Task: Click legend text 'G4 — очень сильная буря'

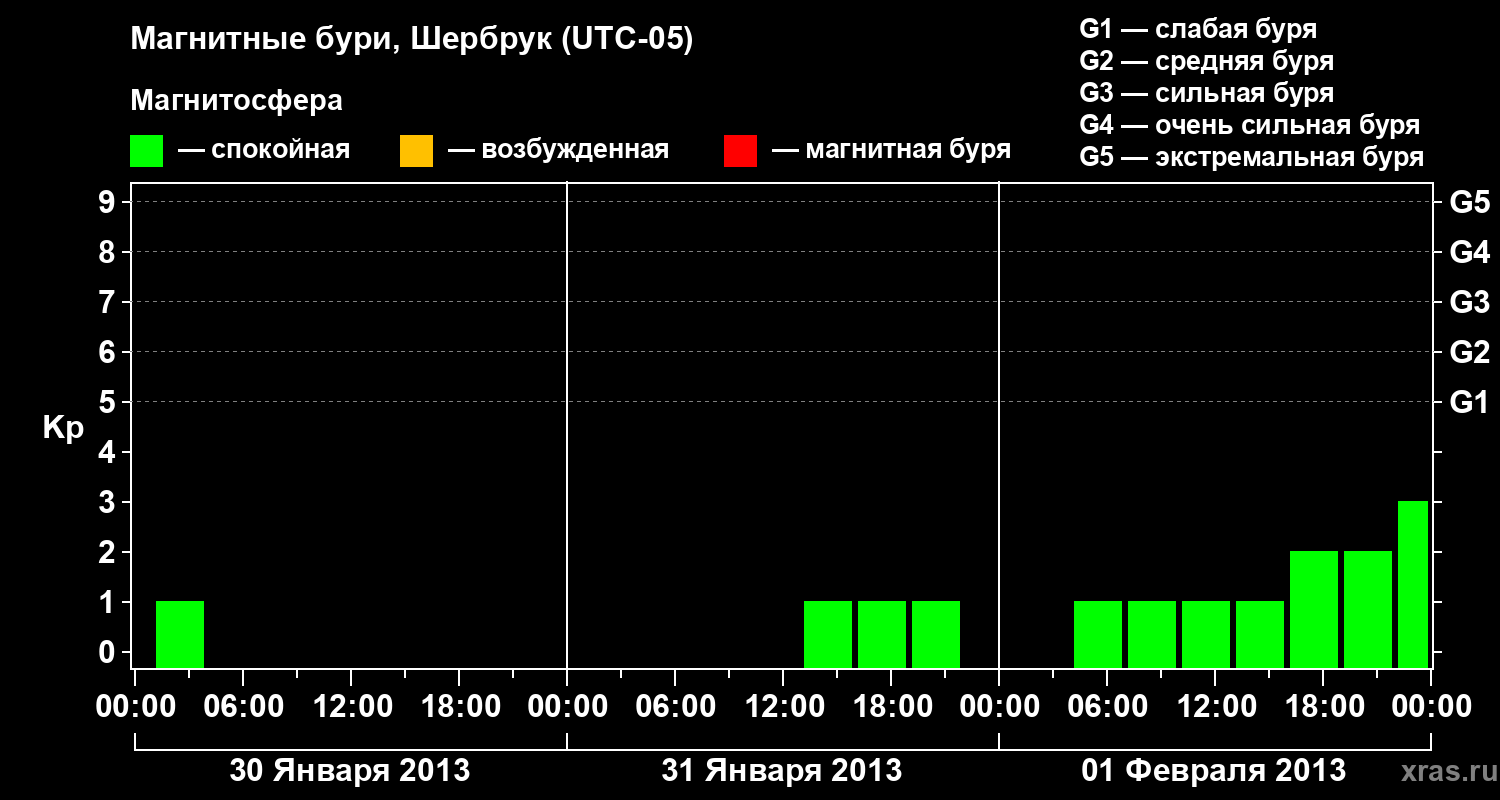Action: pos(1250,125)
